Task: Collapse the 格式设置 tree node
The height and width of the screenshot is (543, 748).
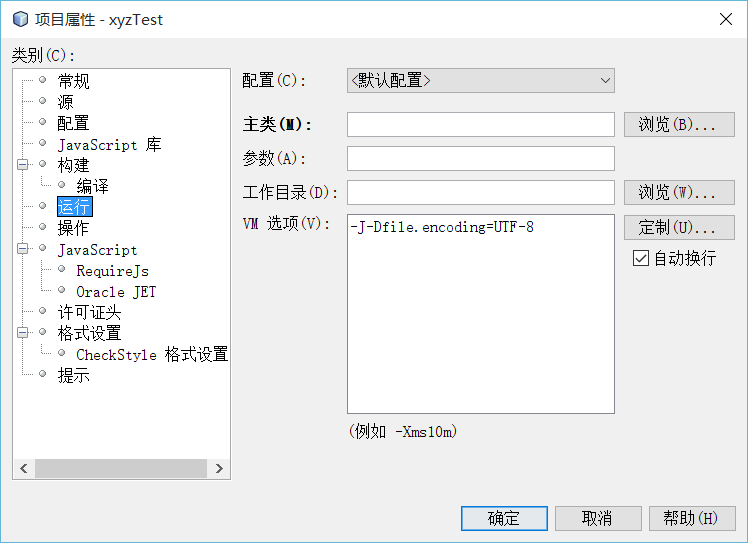Action: point(21,333)
